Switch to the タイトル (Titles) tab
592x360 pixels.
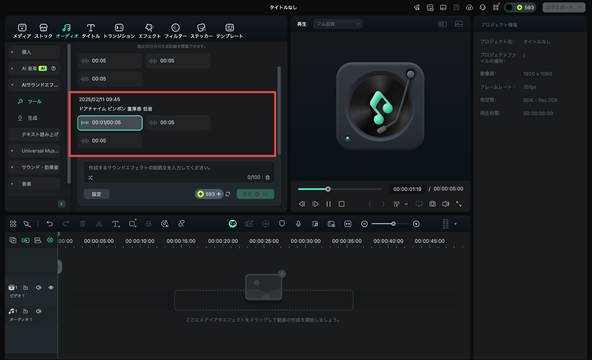(91, 31)
